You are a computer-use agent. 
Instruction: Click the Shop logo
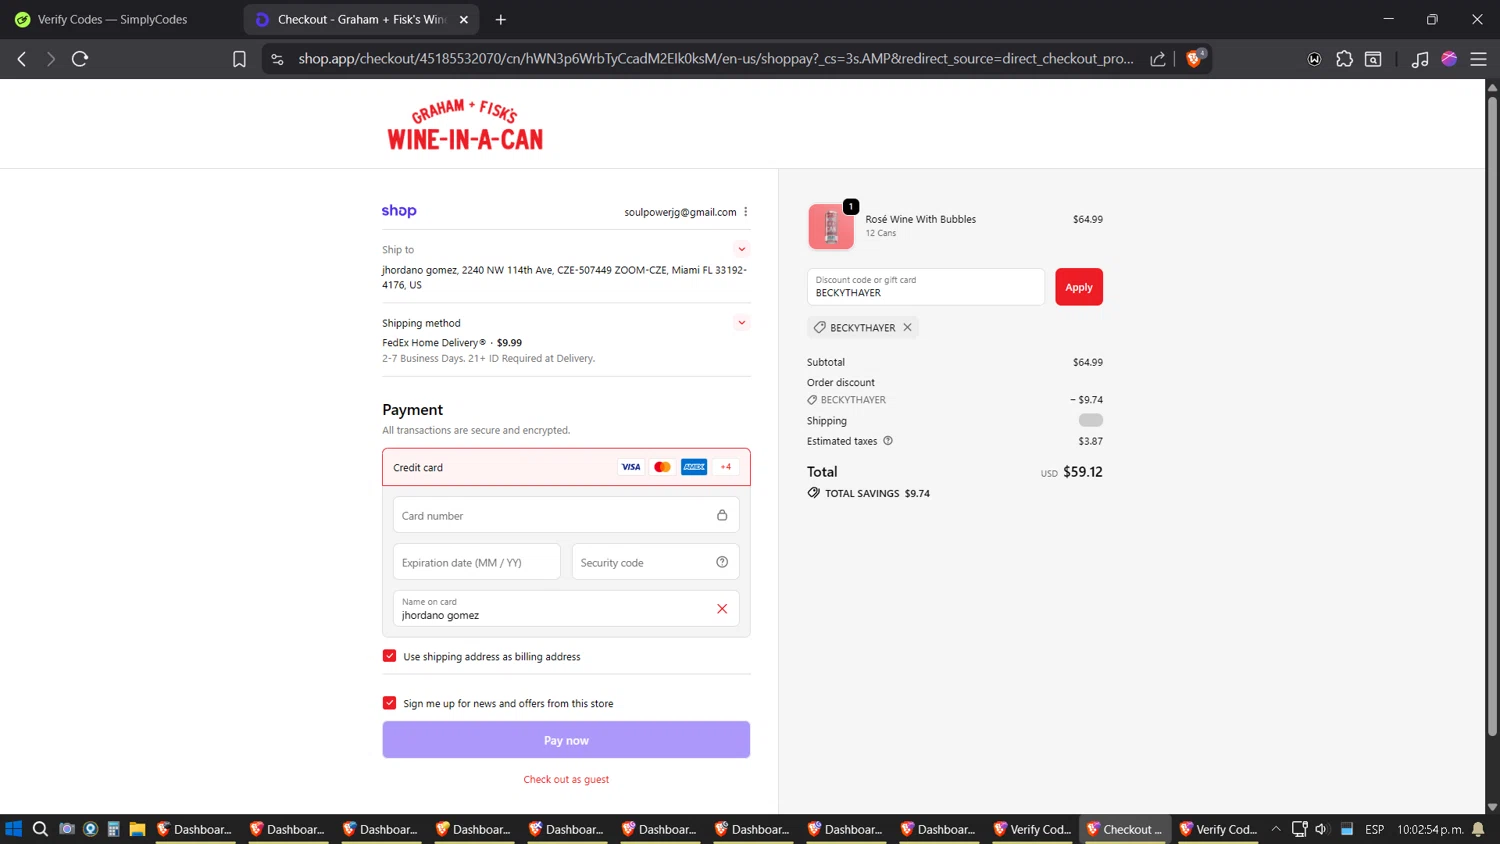click(399, 211)
